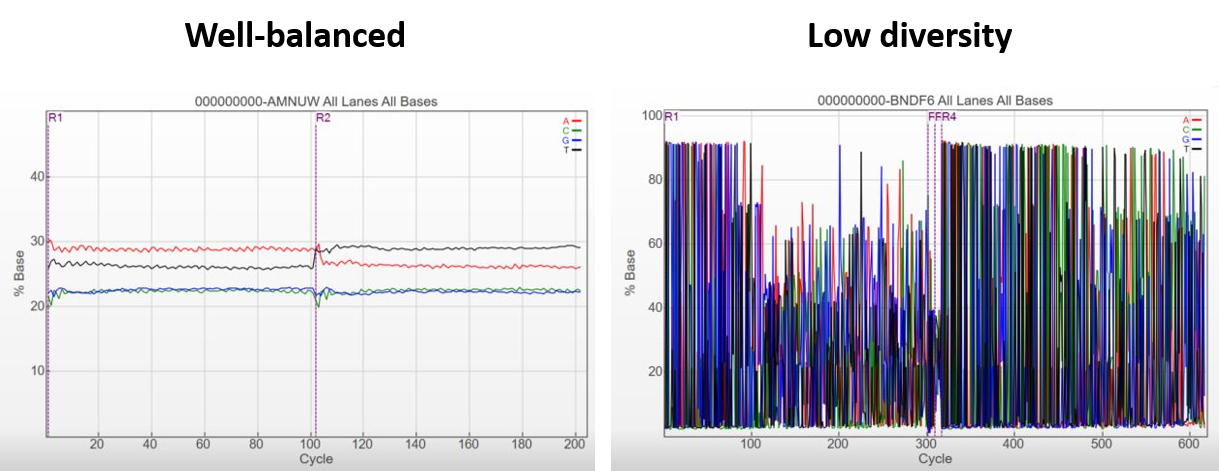Click the 000000000-BNDF6 chart title
Screen dimensions: 1219x471
coord(934,101)
